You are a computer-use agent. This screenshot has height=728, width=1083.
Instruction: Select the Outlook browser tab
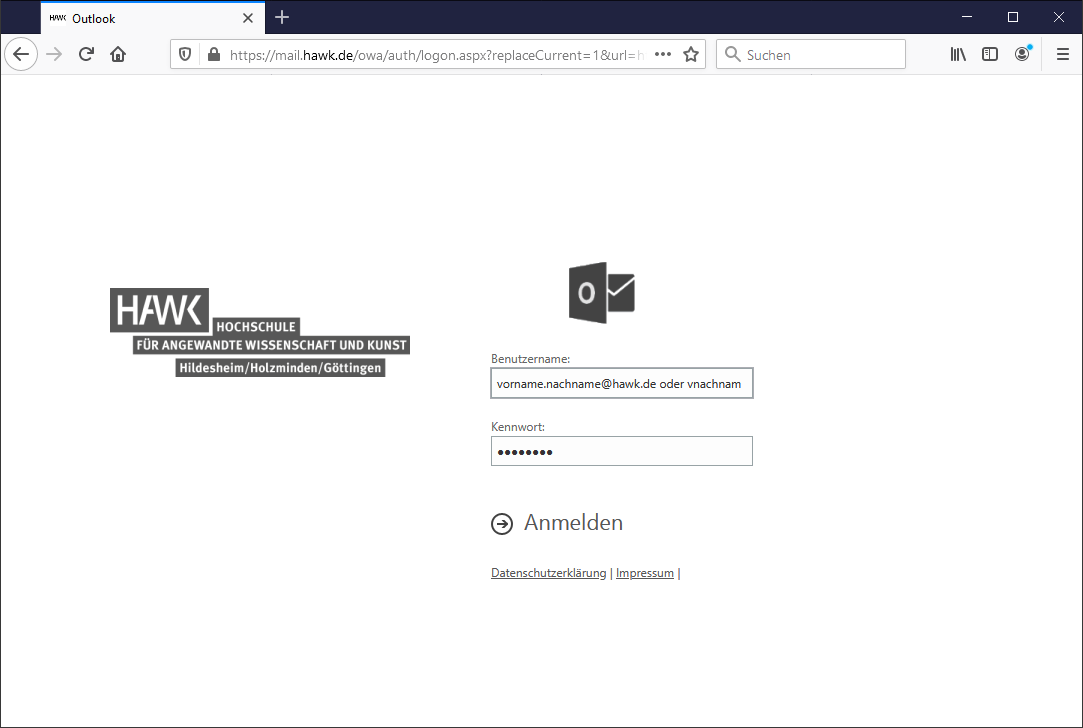[140, 18]
